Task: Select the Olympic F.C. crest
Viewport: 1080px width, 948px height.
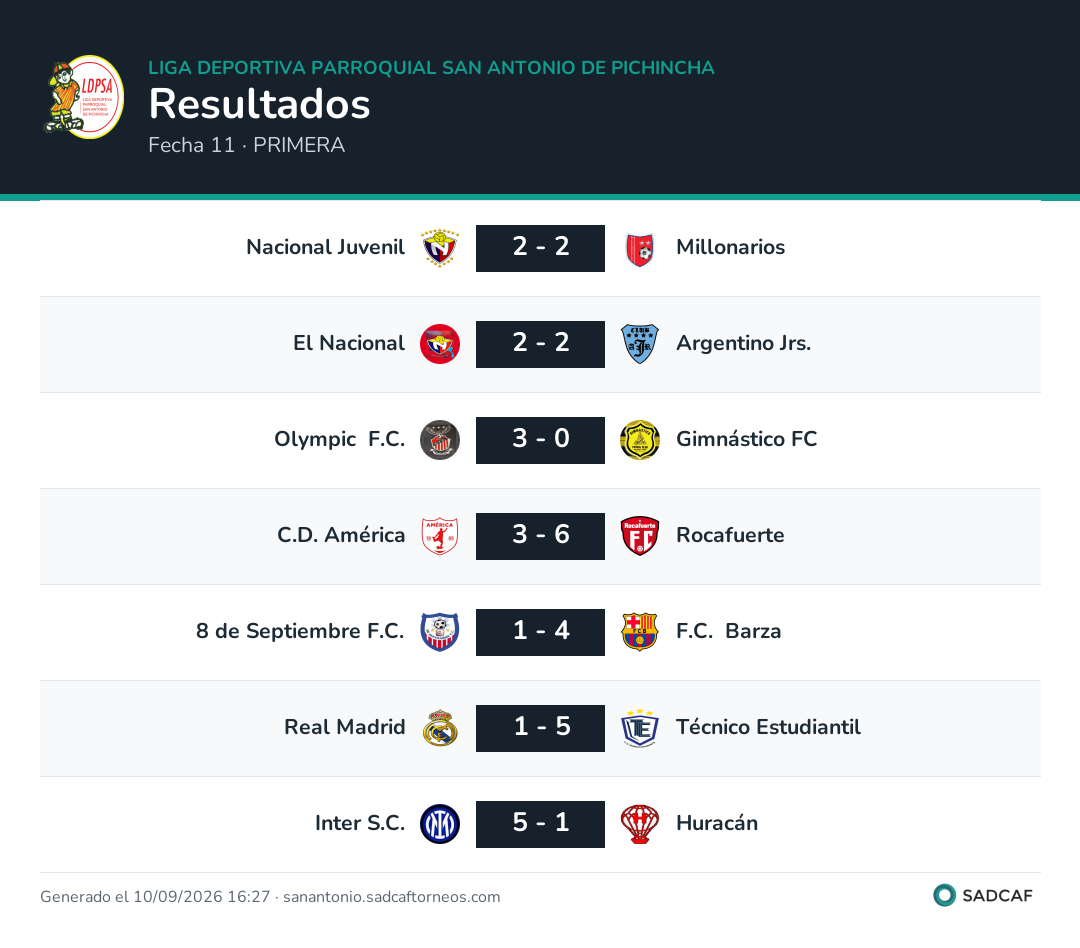Action: pyautogui.click(x=440, y=440)
